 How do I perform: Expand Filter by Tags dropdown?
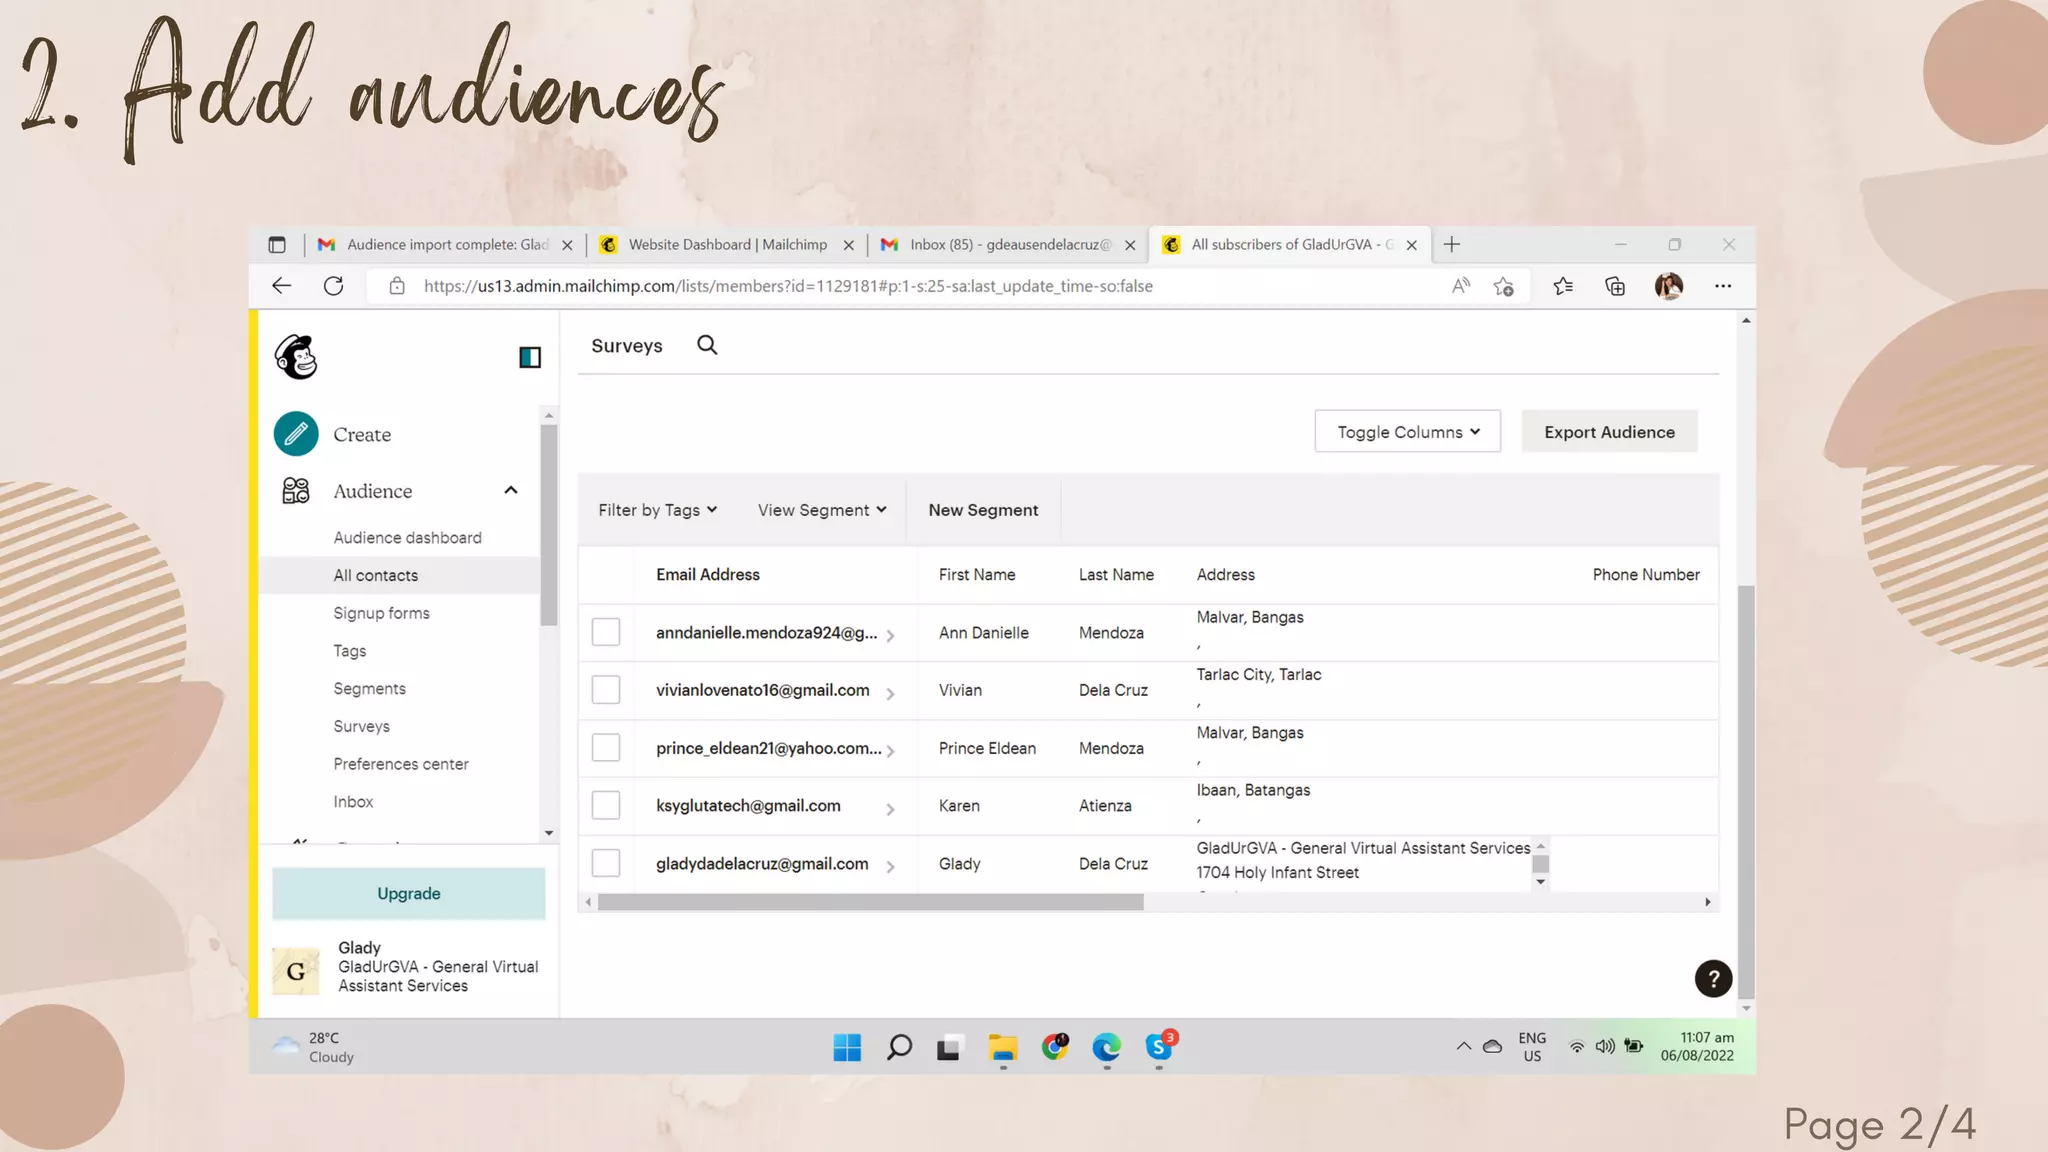click(657, 510)
